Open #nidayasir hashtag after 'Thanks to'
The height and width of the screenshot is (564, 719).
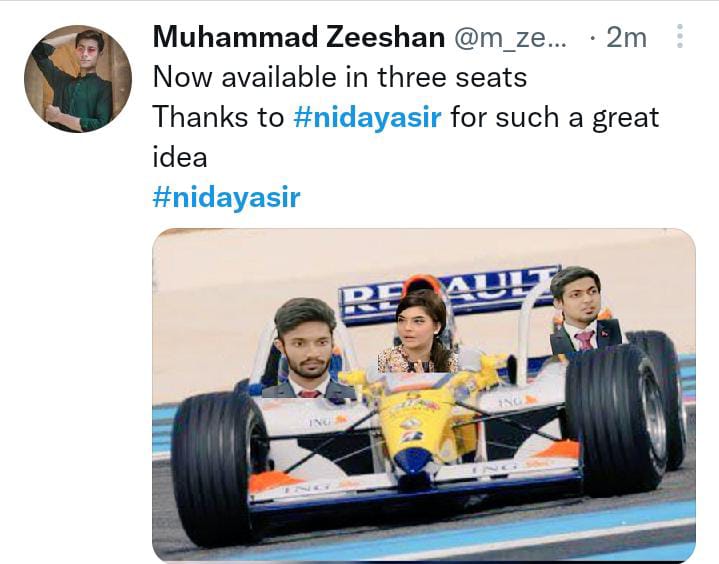pos(367,117)
